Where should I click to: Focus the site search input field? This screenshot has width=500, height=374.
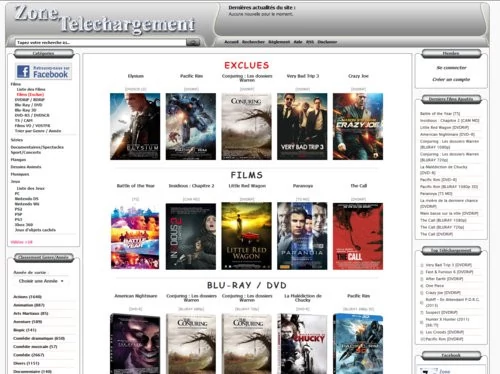pyautogui.click(x=101, y=42)
